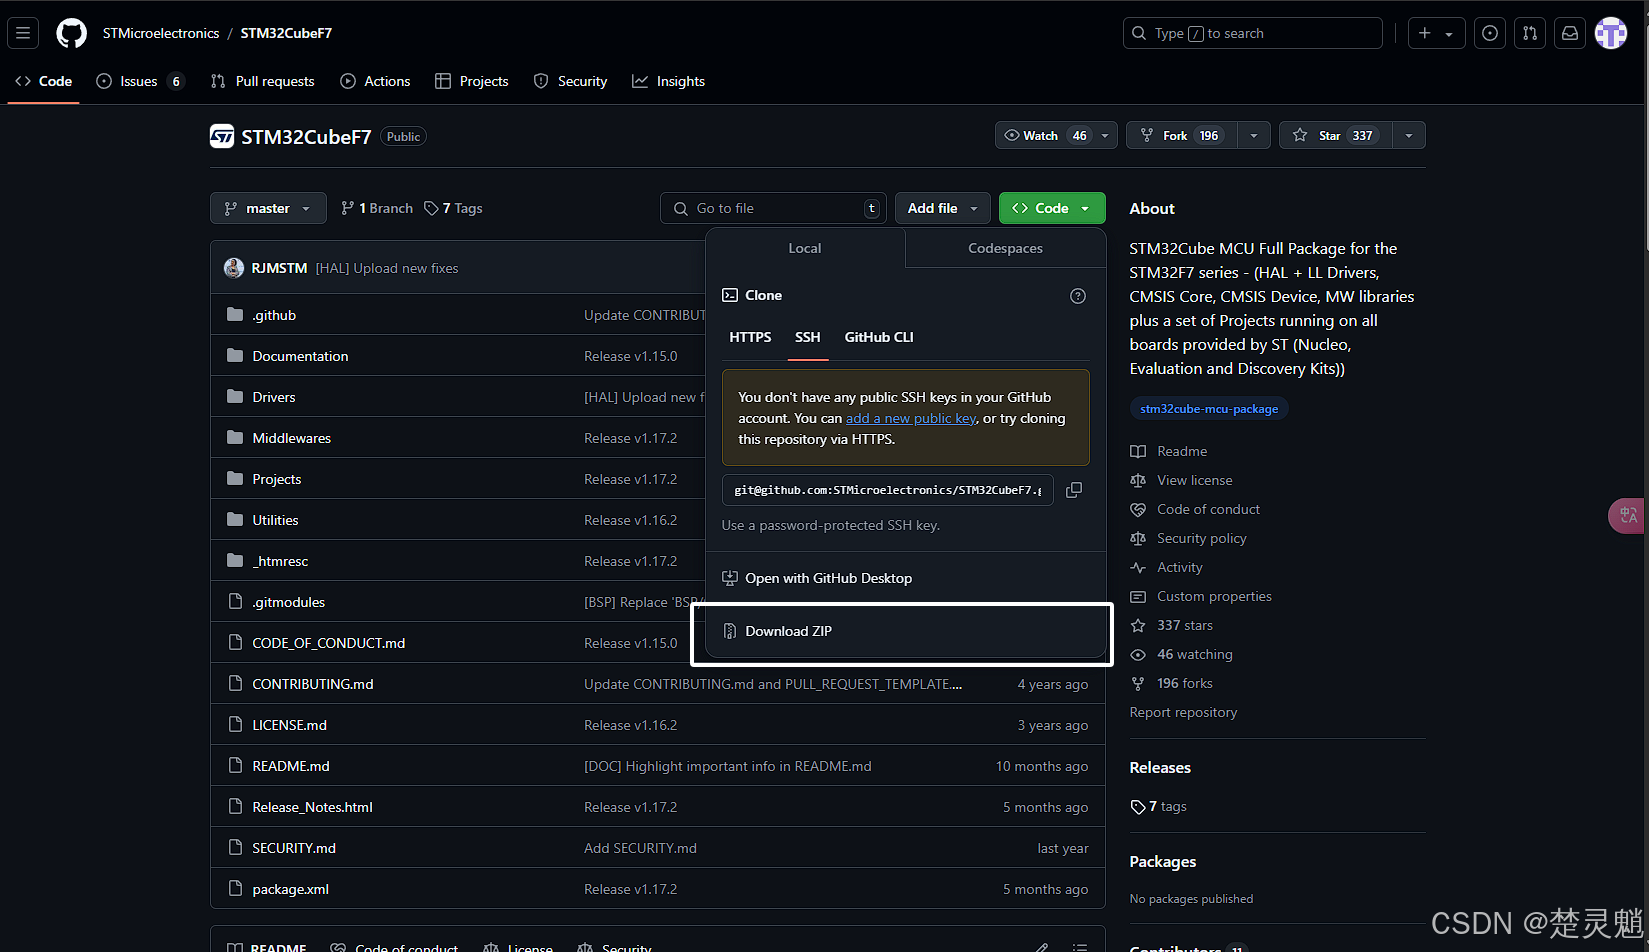This screenshot has height=952, width=1649.
Task: Open the notifications inbox icon
Action: coord(1570,33)
